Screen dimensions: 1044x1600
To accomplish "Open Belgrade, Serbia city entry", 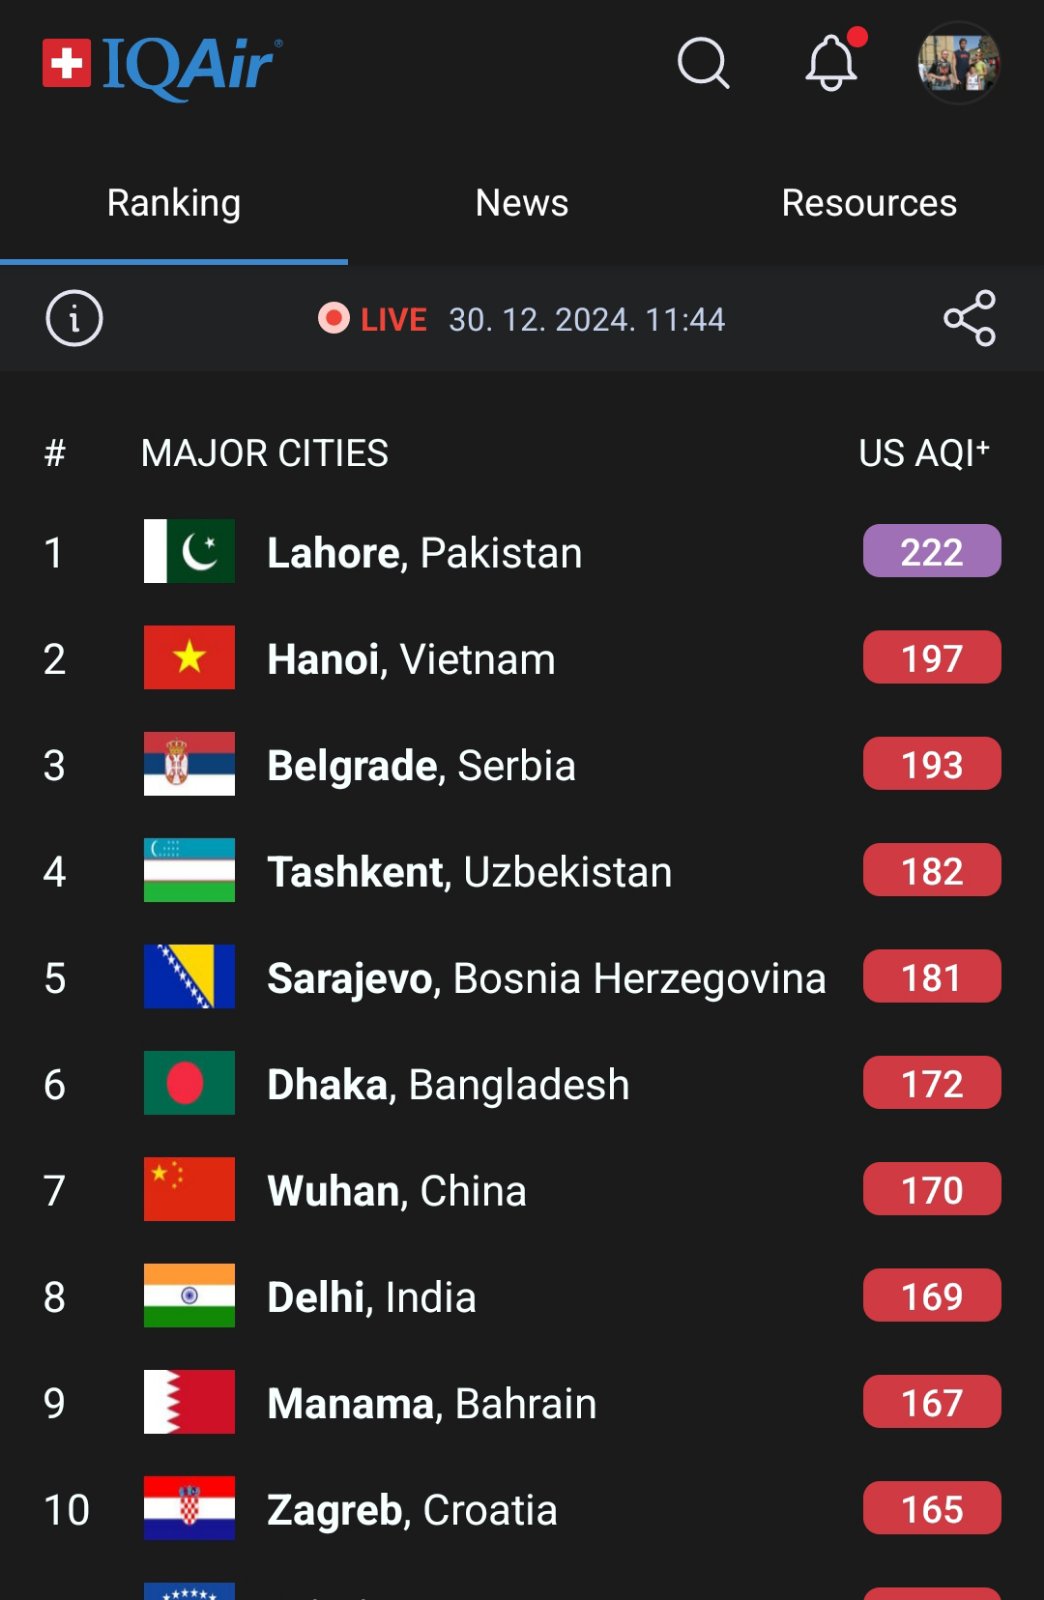I will (x=421, y=766).
